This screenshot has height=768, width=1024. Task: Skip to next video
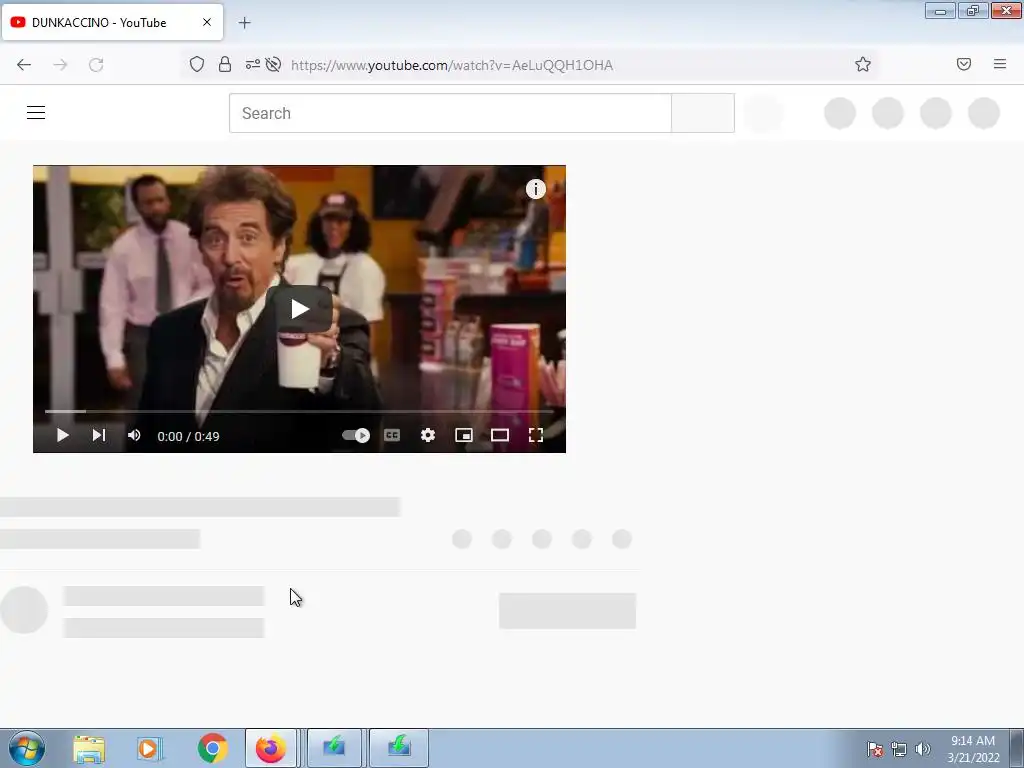[99, 435]
